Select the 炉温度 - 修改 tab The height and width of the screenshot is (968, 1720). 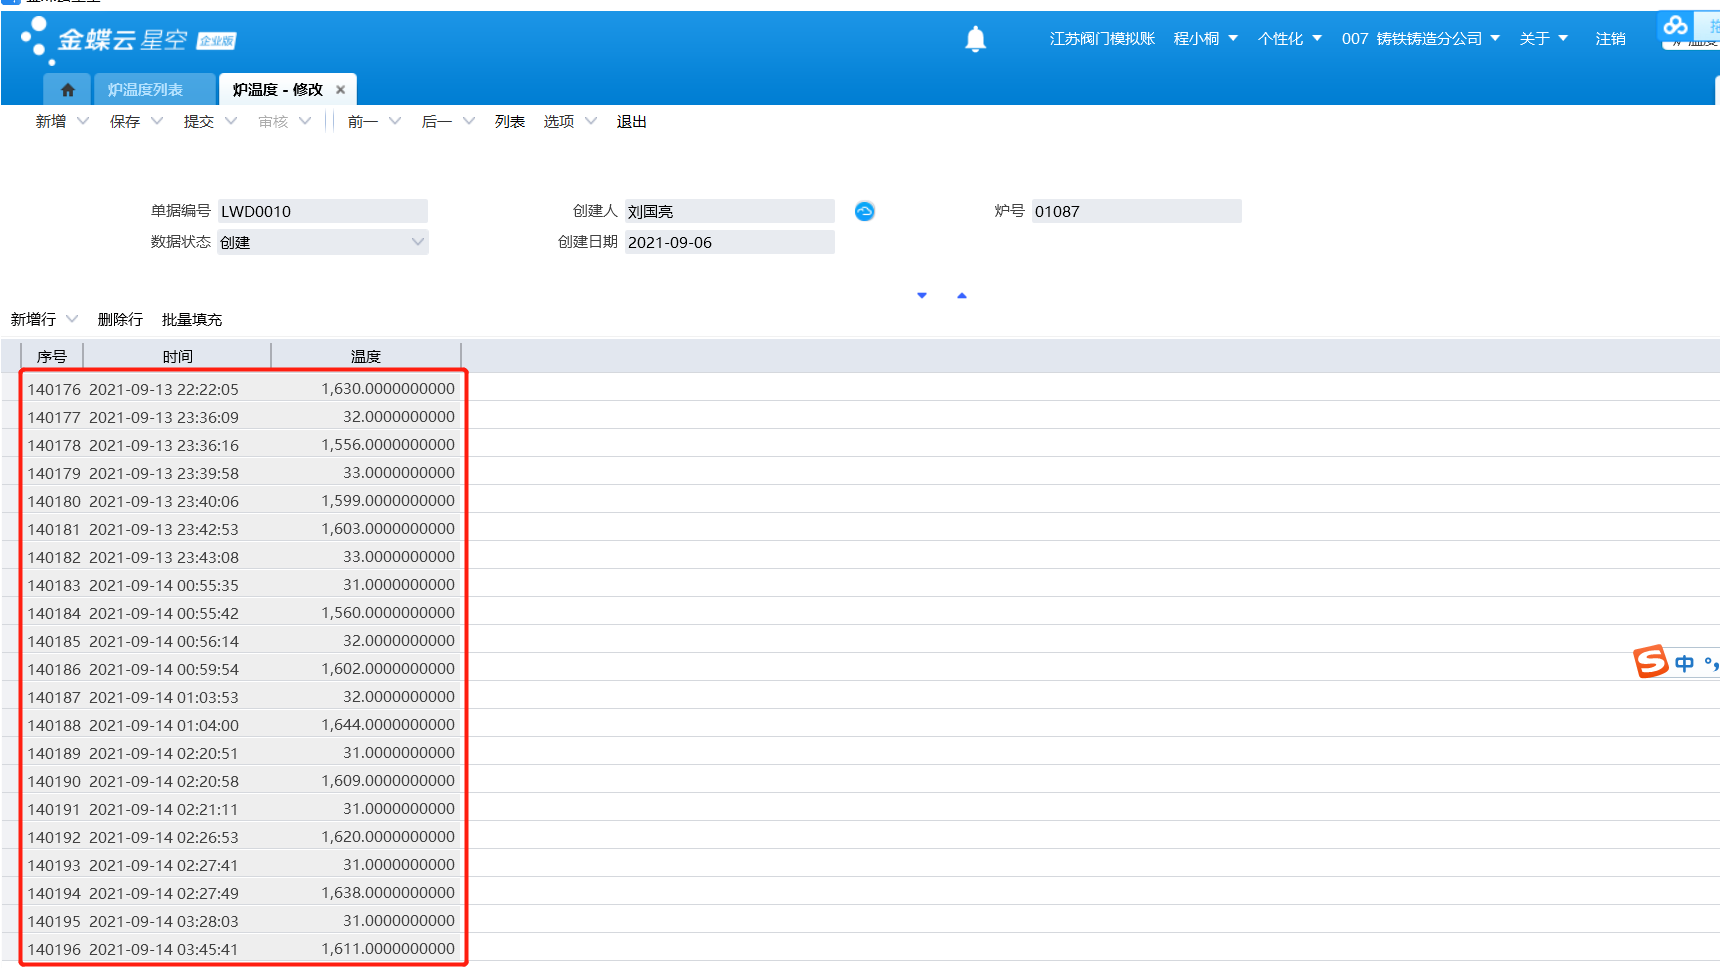[x=278, y=90]
